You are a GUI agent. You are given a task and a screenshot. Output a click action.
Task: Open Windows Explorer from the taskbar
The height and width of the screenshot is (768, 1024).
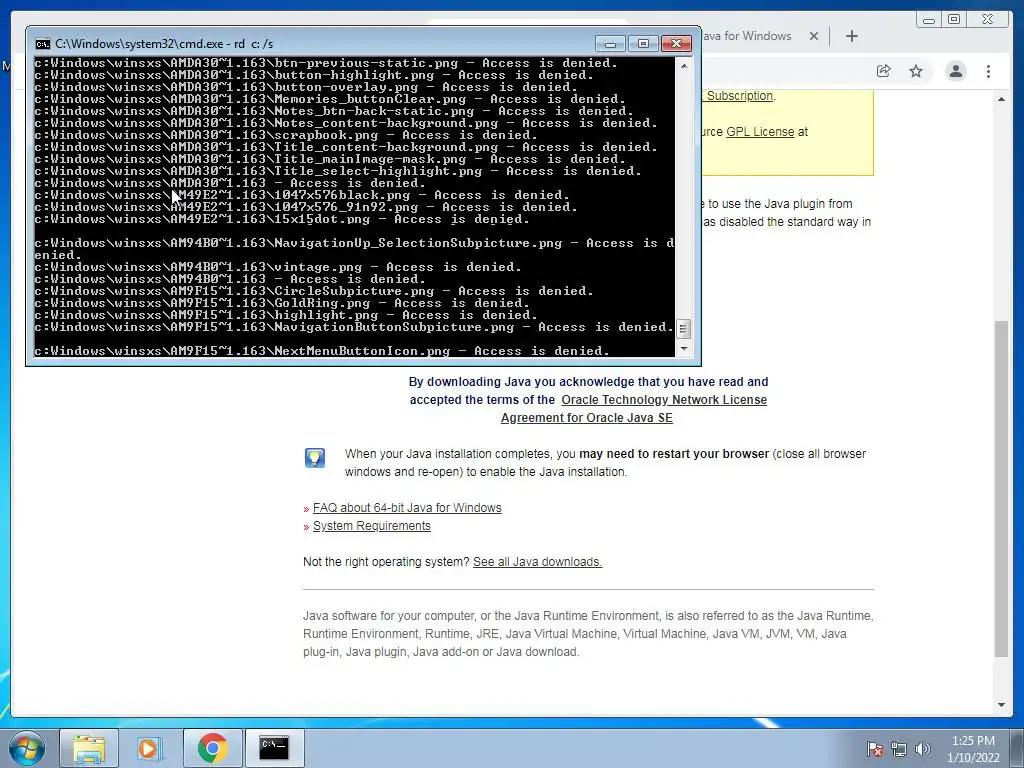coord(89,748)
